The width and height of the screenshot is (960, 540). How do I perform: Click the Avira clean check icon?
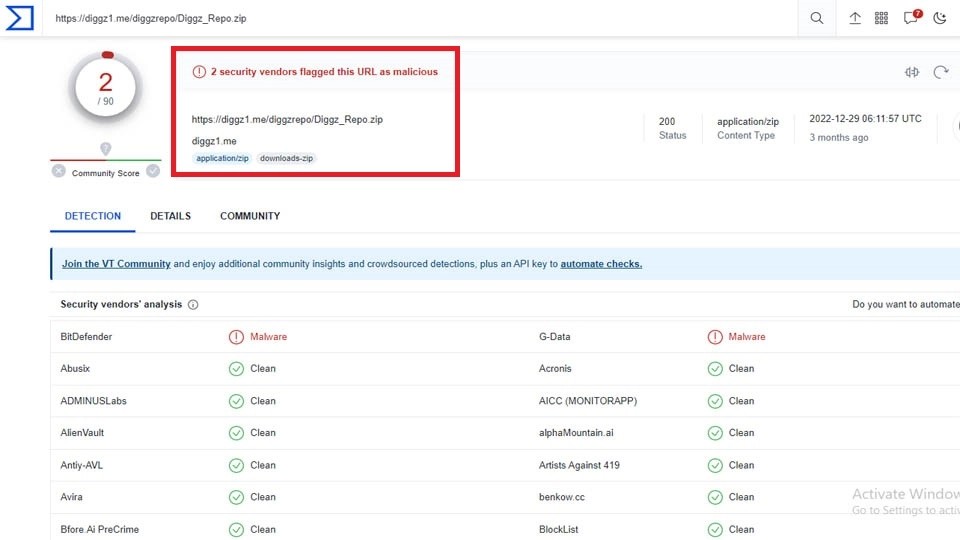point(236,497)
